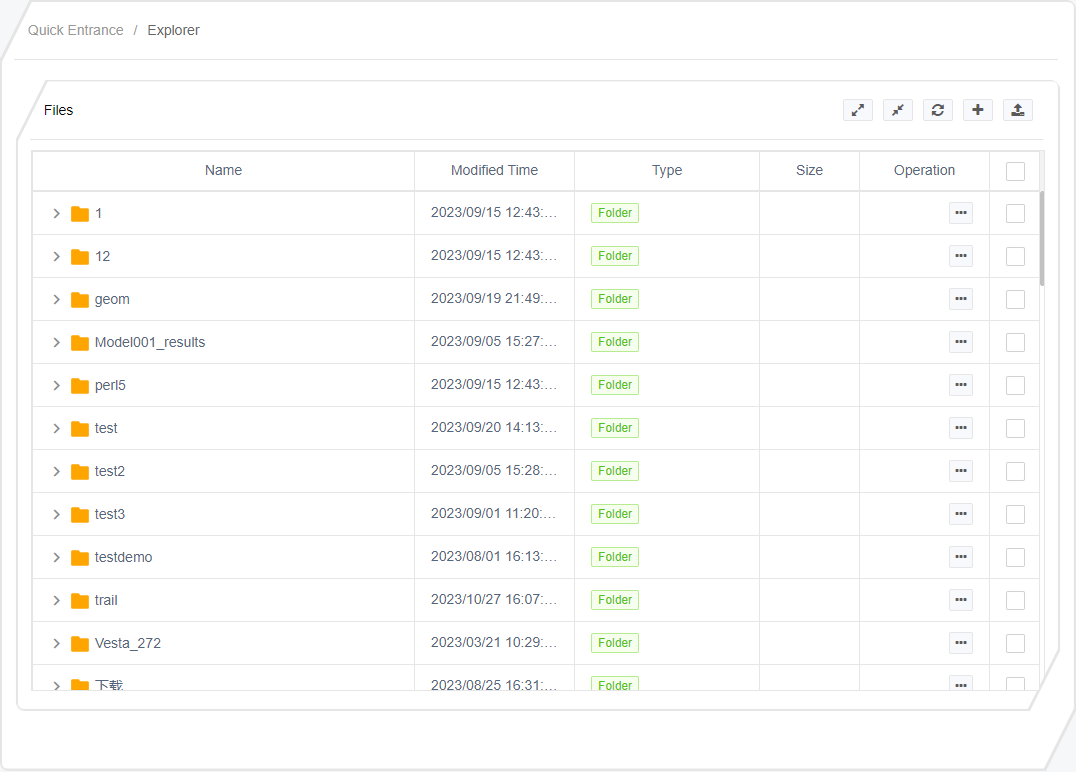This screenshot has height=772, width=1076.
Task: Select the testdemo folder name
Action: click(x=124, y=557)
